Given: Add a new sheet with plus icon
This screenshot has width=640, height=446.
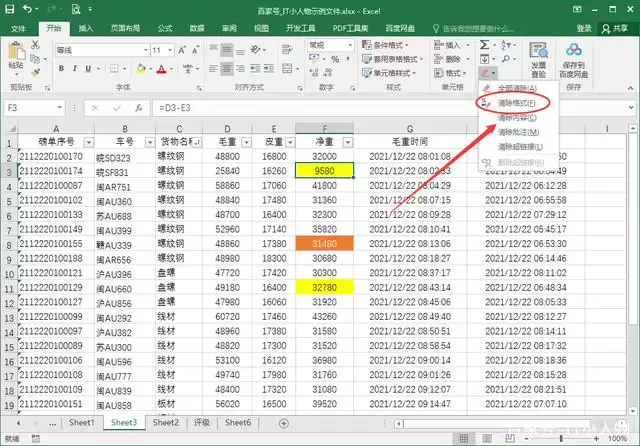Looking at the screenshot, I should [284, 424].
